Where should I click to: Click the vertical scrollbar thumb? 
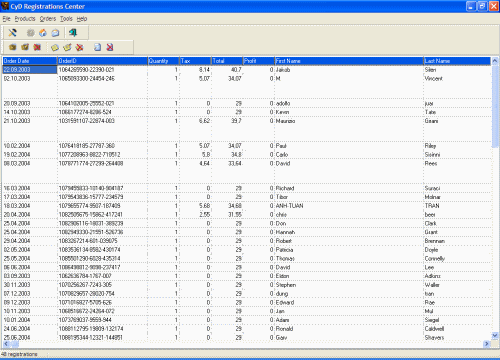coord(495,106)
